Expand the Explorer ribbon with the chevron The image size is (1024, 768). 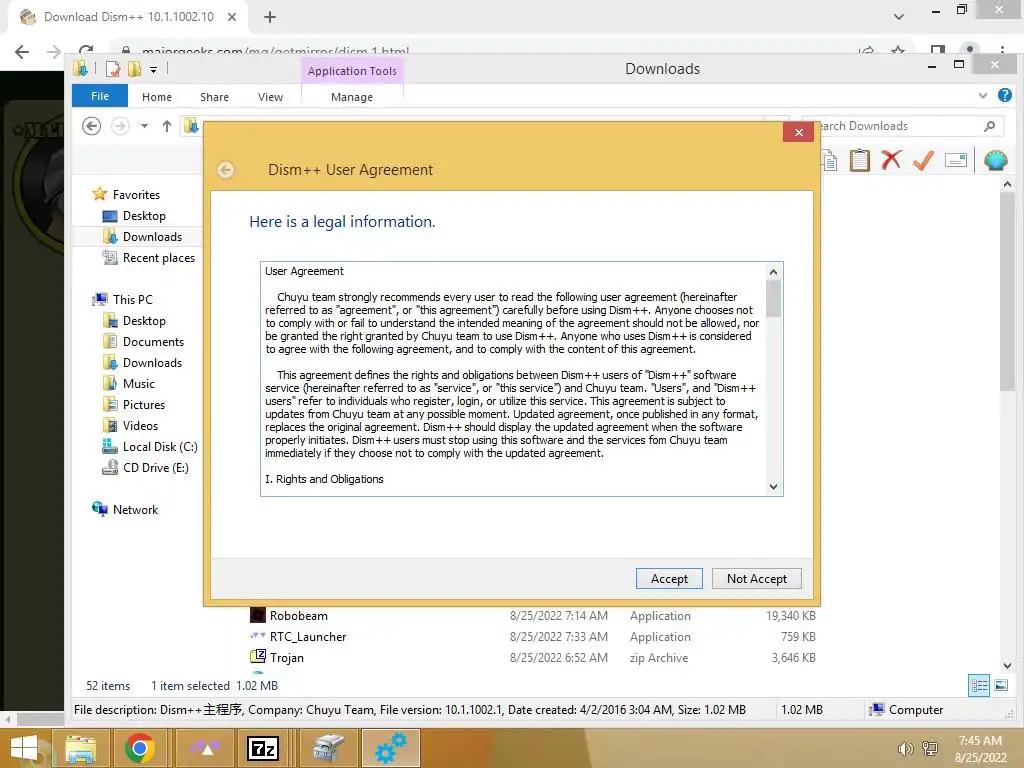pyautogui.click(x=983, y=96)
